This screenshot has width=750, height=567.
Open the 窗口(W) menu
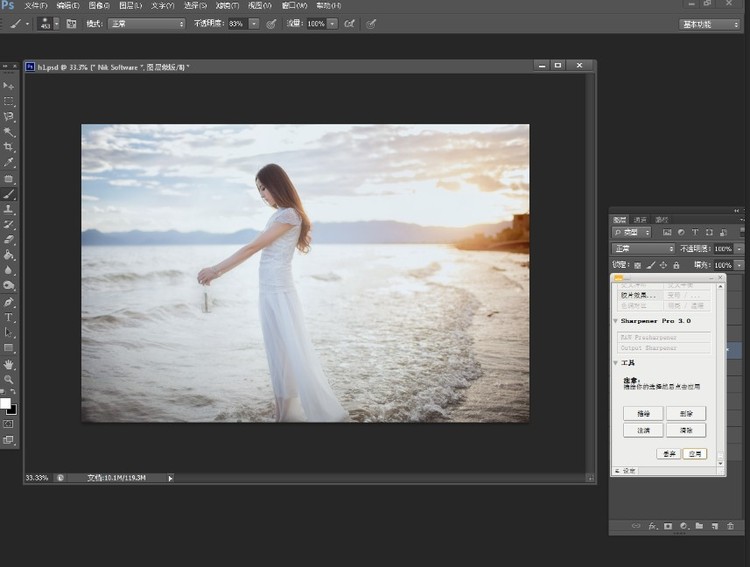294,6
